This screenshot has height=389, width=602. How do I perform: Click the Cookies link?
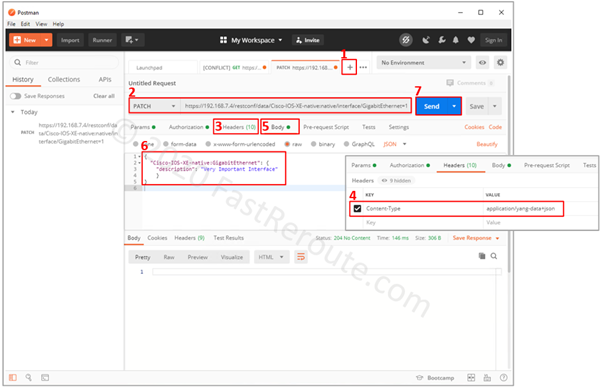click(x=474, y=127)
